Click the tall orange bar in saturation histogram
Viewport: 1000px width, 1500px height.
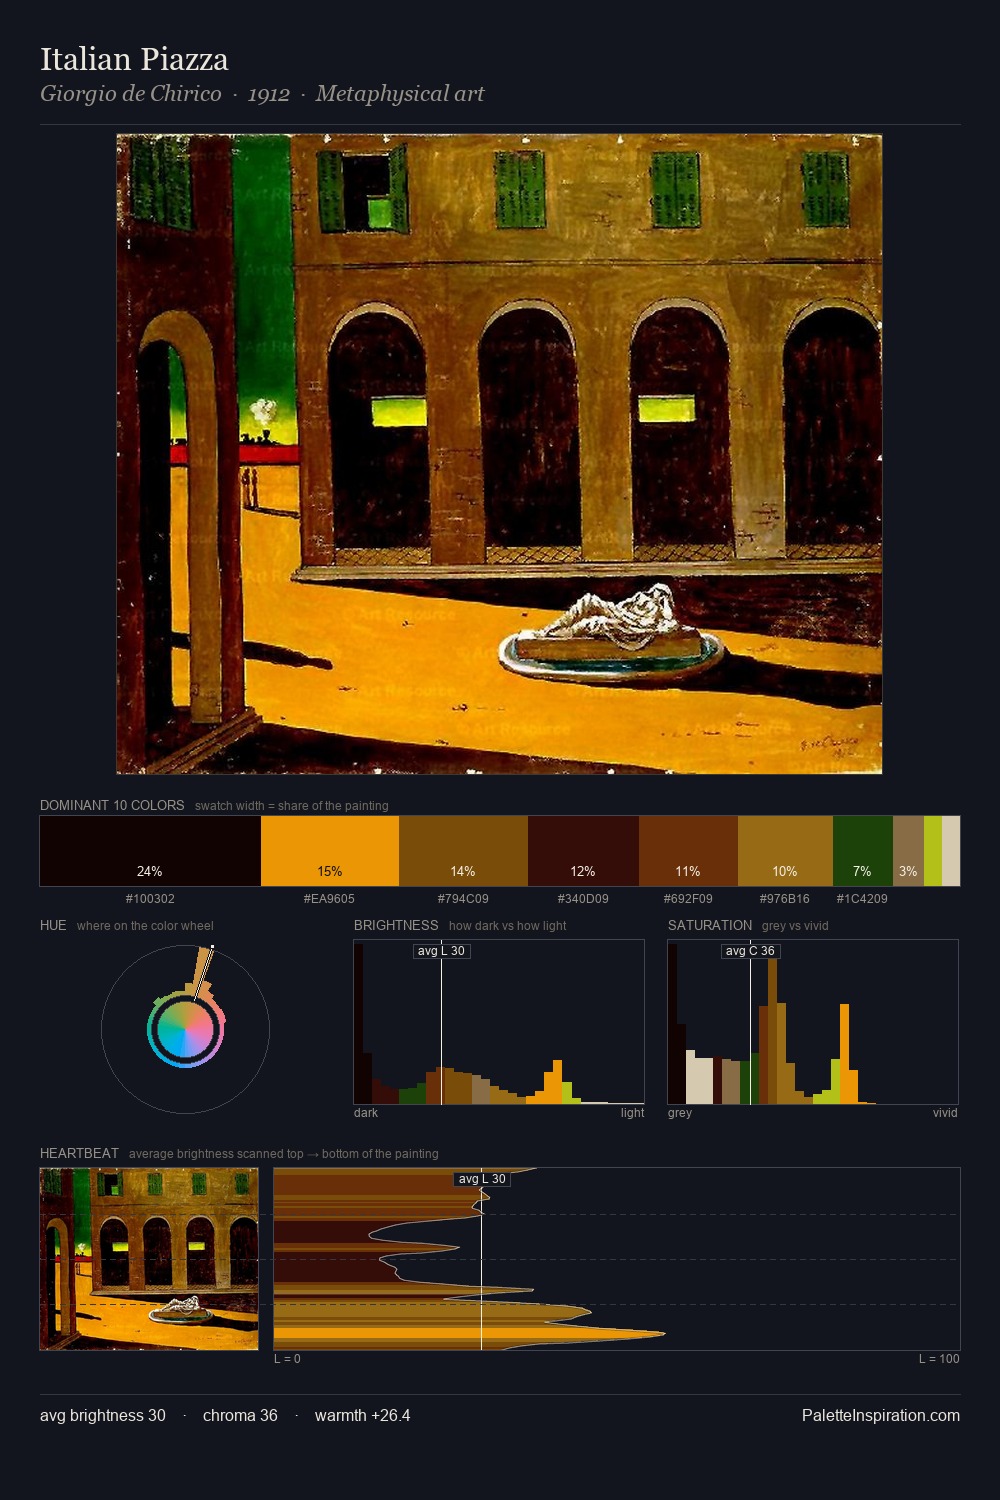[845, 1054]
